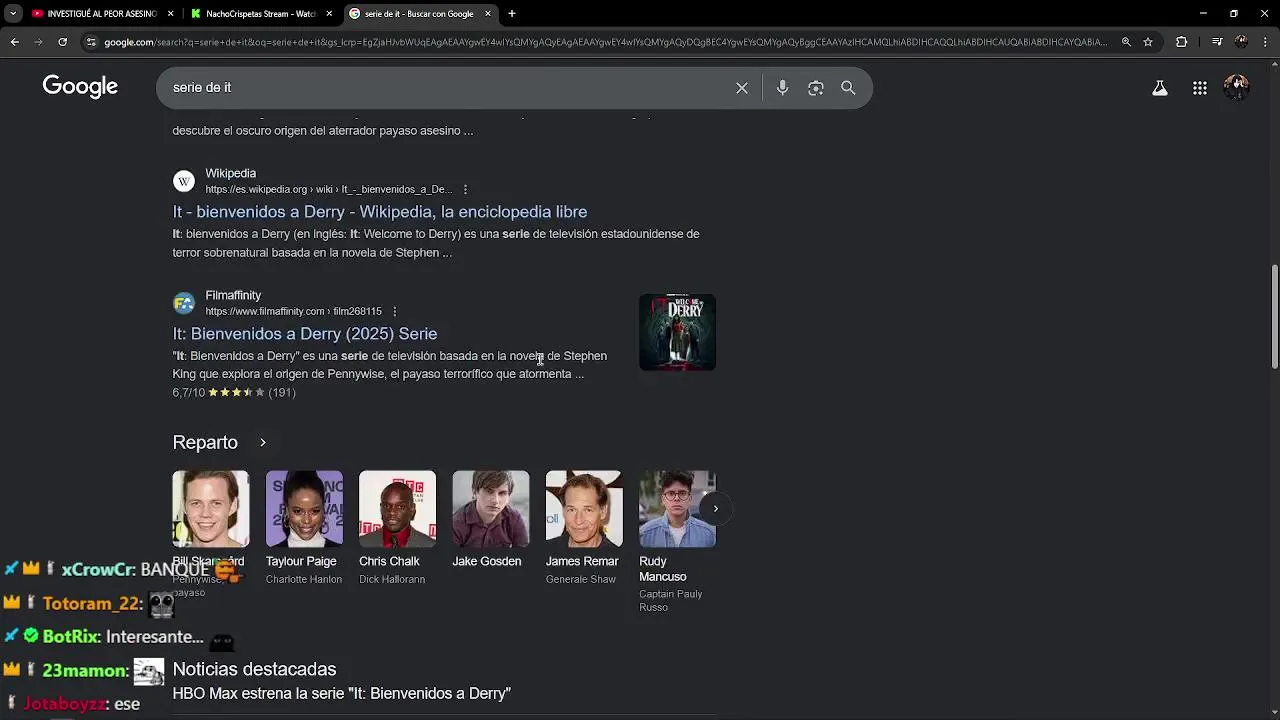
Task: Open more options for the Filmaffinity result
Action: click(x=394, y=311)
